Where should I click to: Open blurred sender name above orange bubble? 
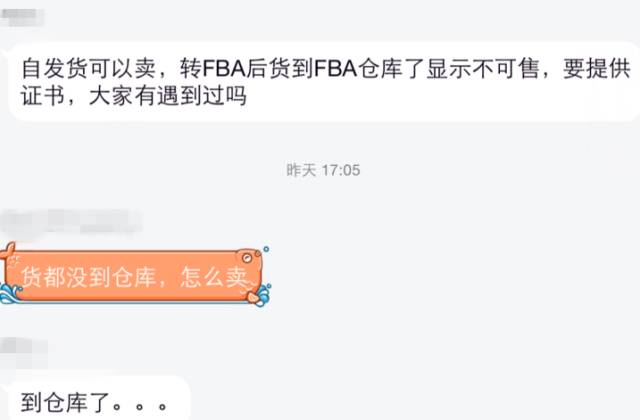click(71, 222)
